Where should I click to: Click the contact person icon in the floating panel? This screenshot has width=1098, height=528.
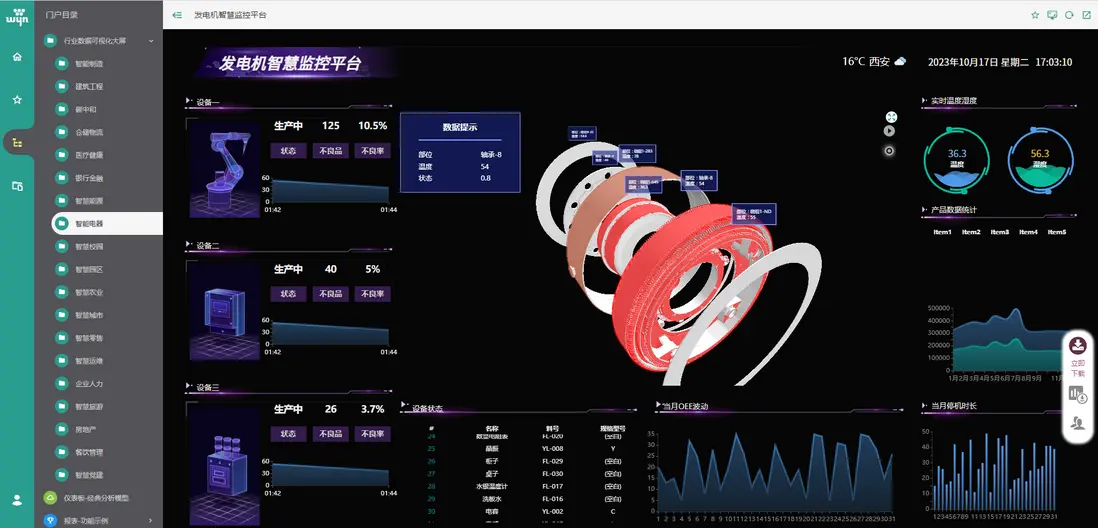point(1078,423)
